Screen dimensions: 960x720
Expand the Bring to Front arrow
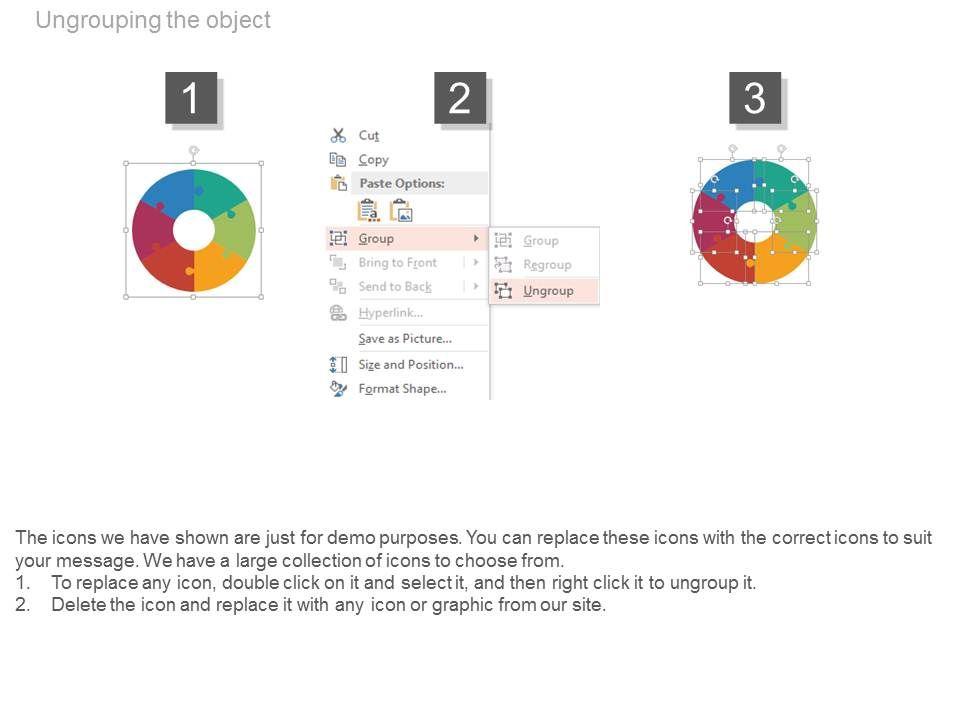476,263
